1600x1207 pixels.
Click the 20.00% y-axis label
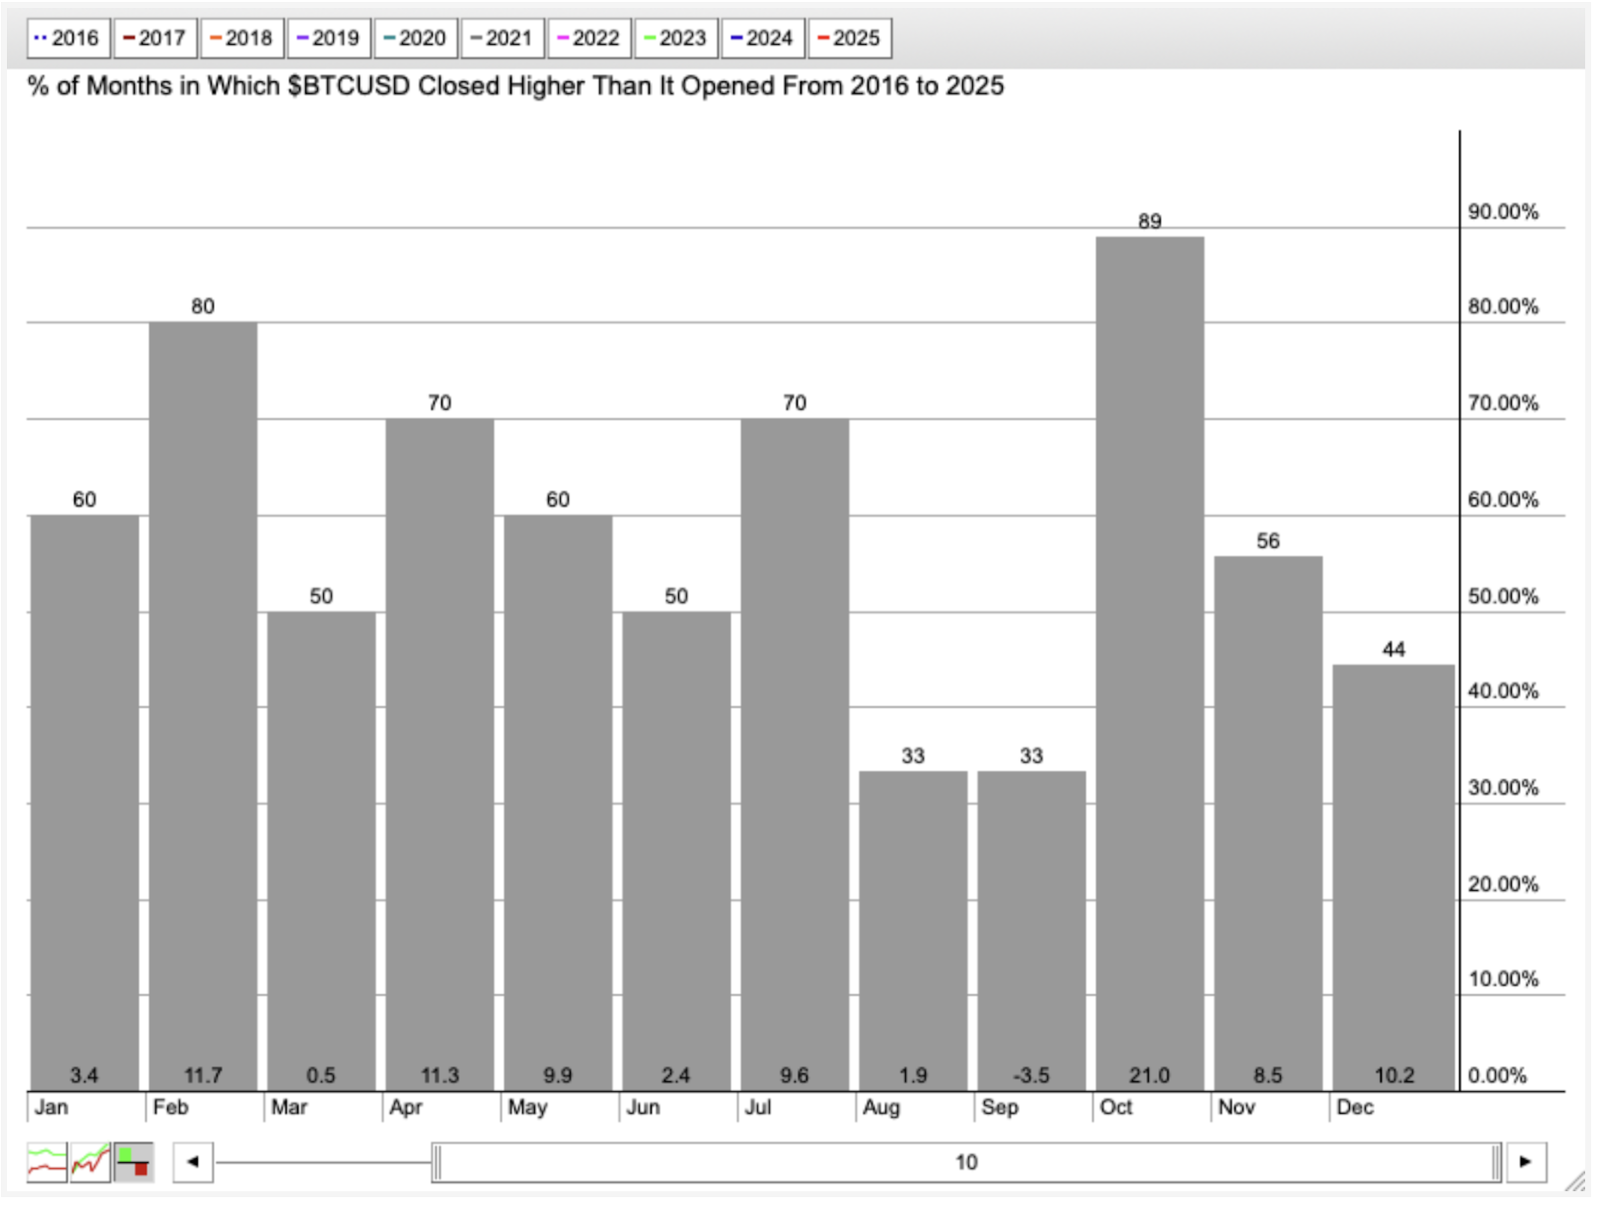point(1503,884)
